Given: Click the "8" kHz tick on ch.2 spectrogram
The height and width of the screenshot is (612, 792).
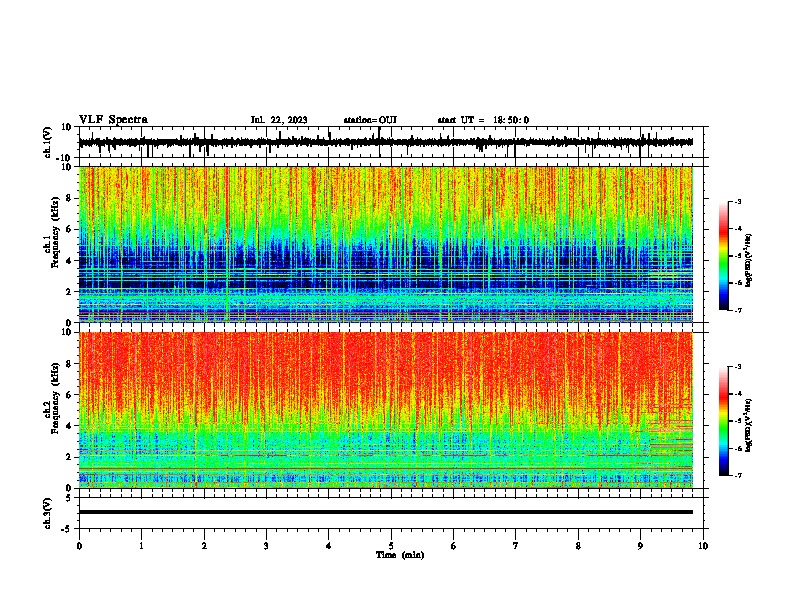Looking at the screenshot, I should (69, 364).
